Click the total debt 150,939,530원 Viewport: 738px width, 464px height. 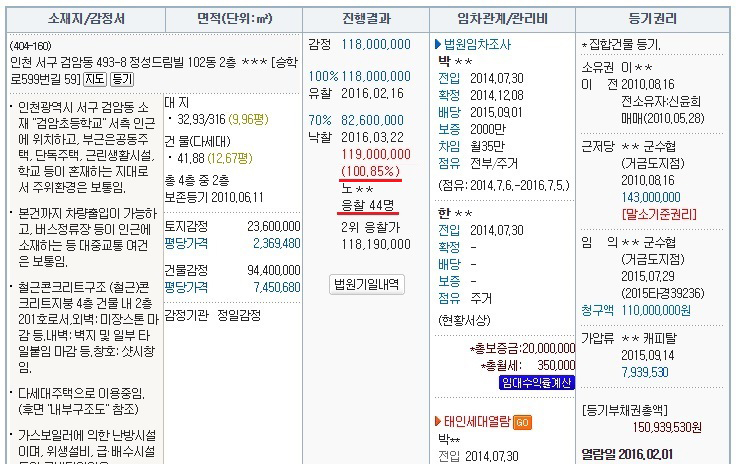coord(667,427)
